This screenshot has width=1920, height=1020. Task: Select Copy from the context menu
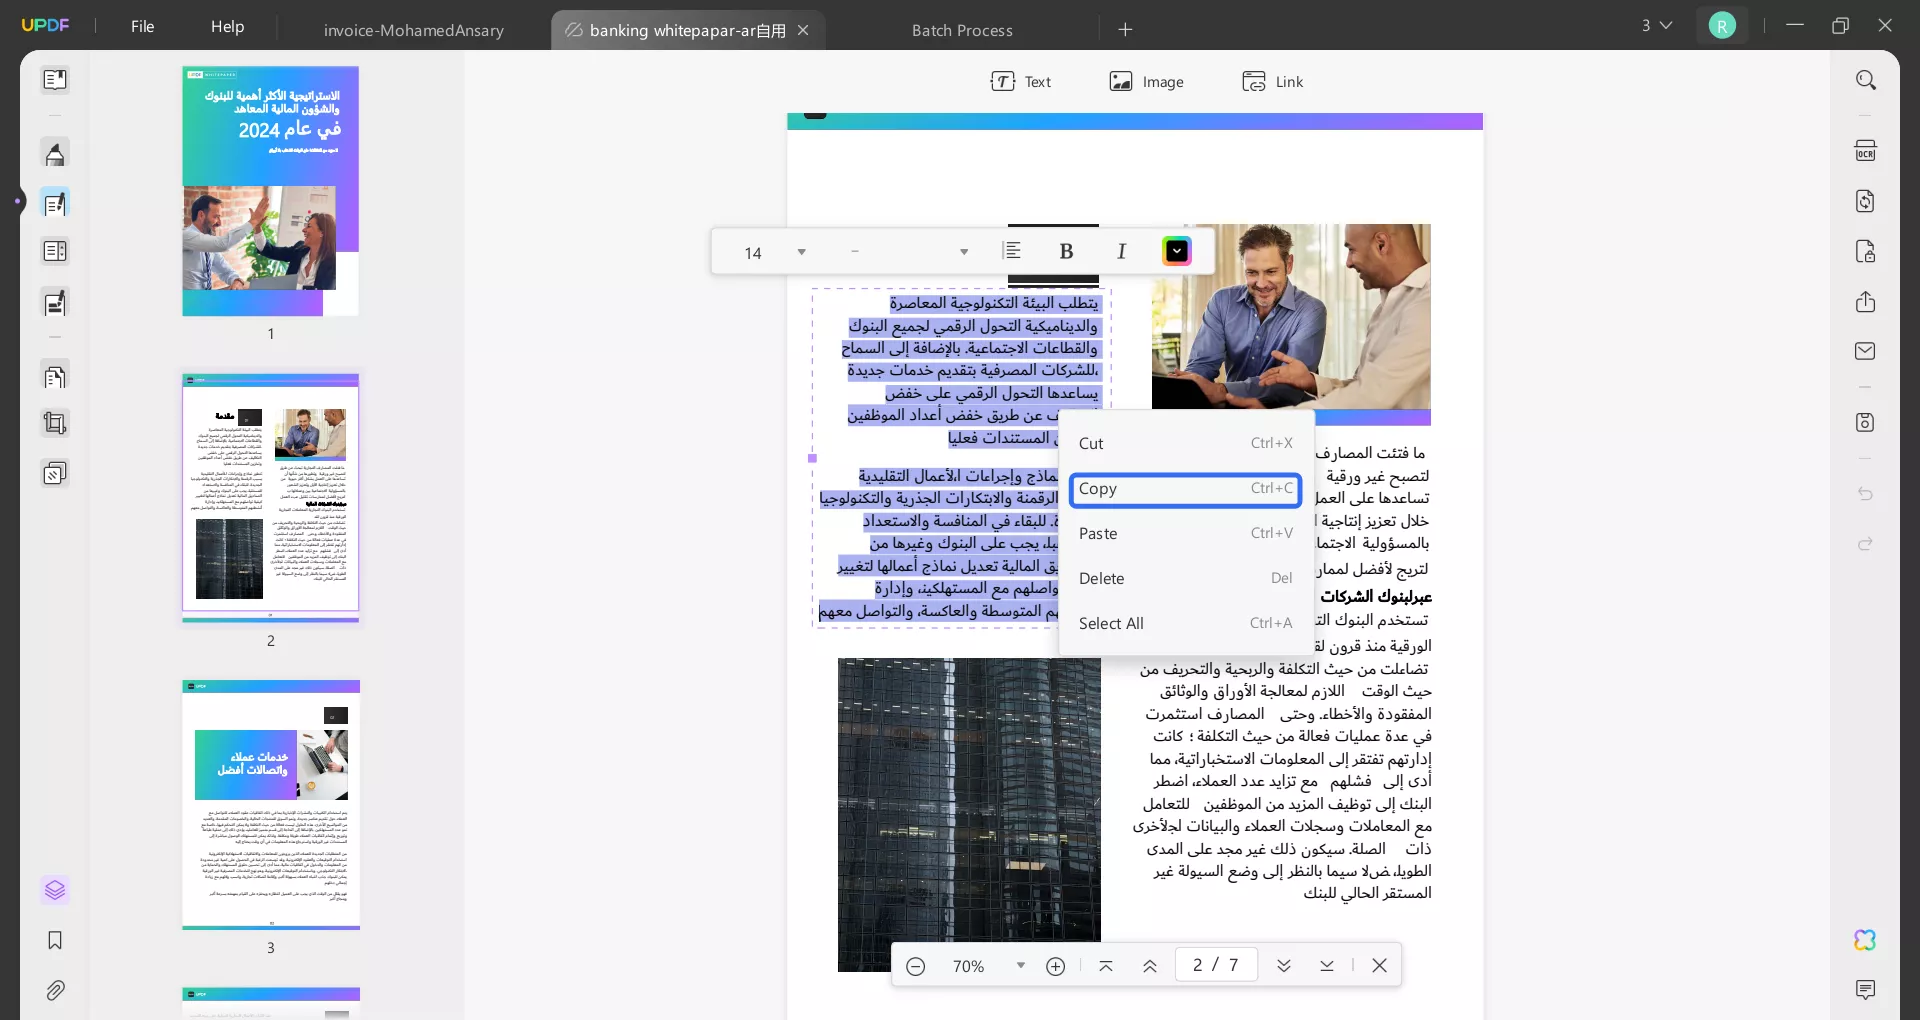click(x=1185, y=490)
